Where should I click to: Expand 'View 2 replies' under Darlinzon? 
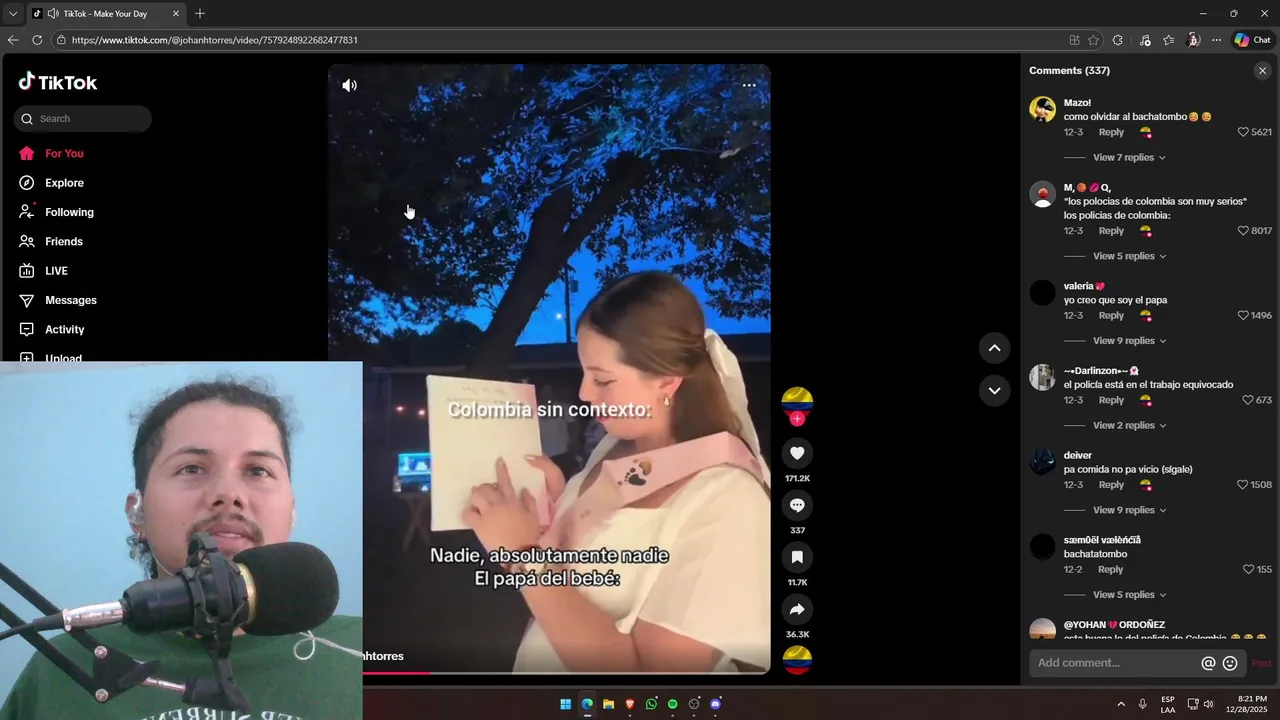(1129, 425)
